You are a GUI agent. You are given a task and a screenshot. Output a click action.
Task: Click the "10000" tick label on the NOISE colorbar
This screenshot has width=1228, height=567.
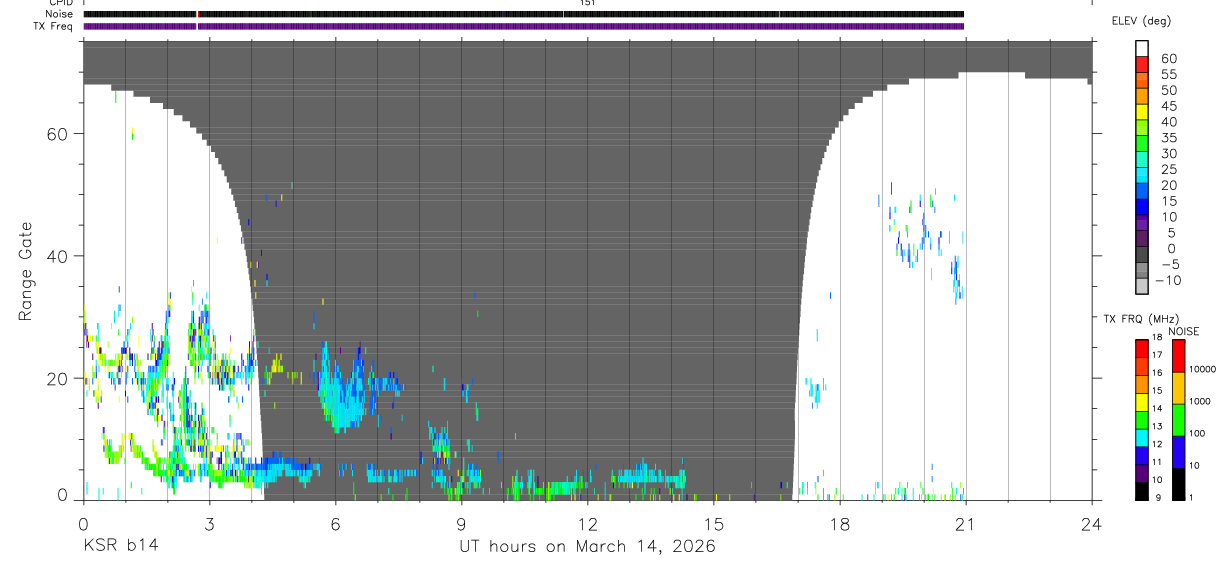(1203, 369)
